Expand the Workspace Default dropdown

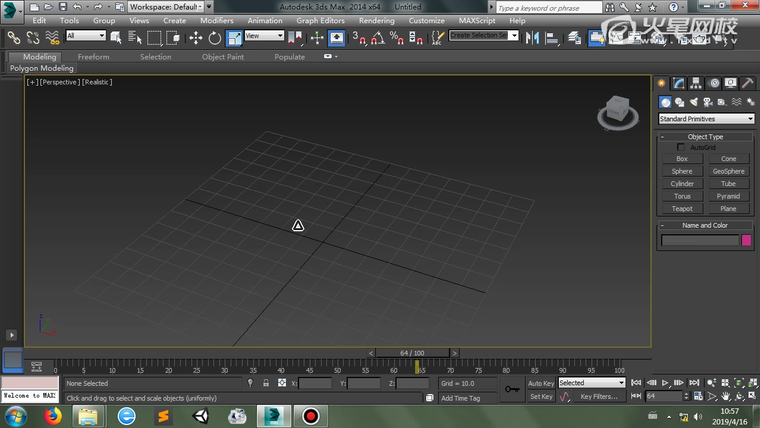tap(164, 6)
